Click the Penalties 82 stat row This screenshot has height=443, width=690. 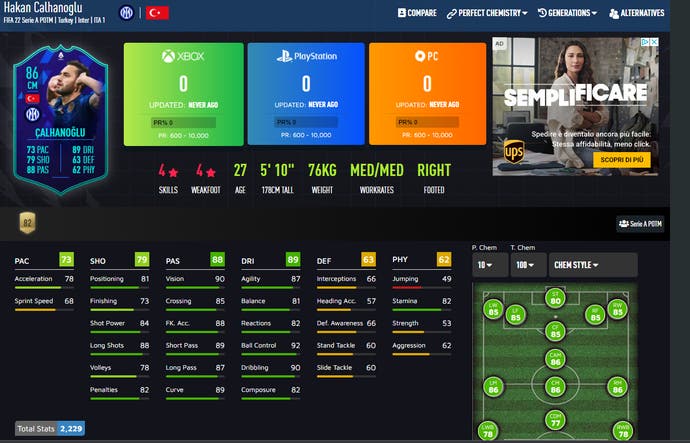120,392
